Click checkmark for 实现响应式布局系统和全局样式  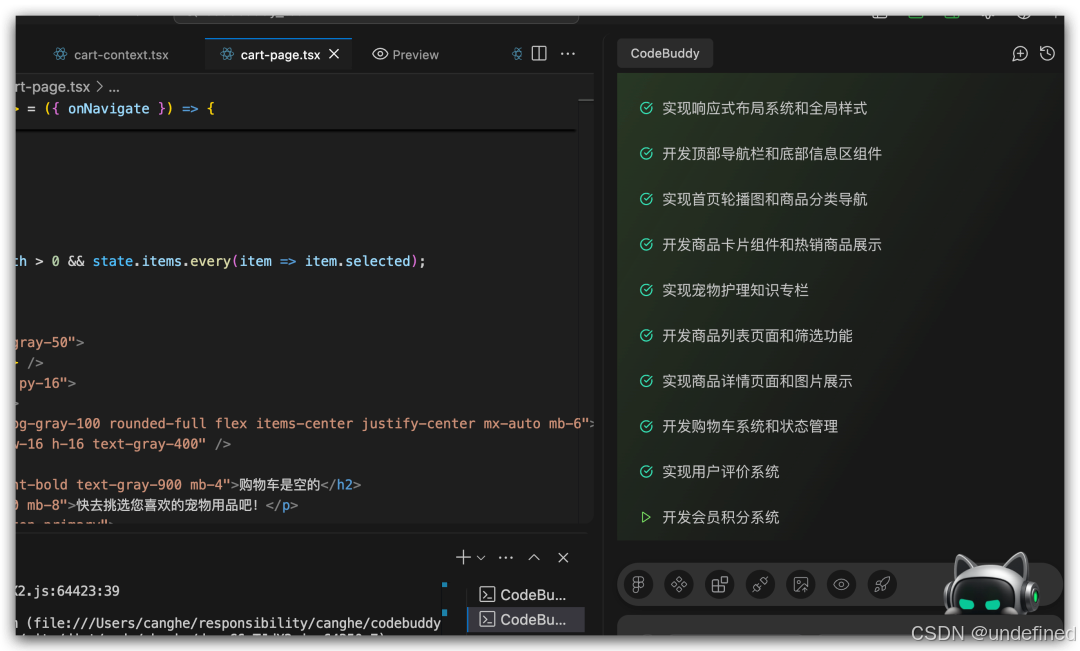(x=646, y=108)
